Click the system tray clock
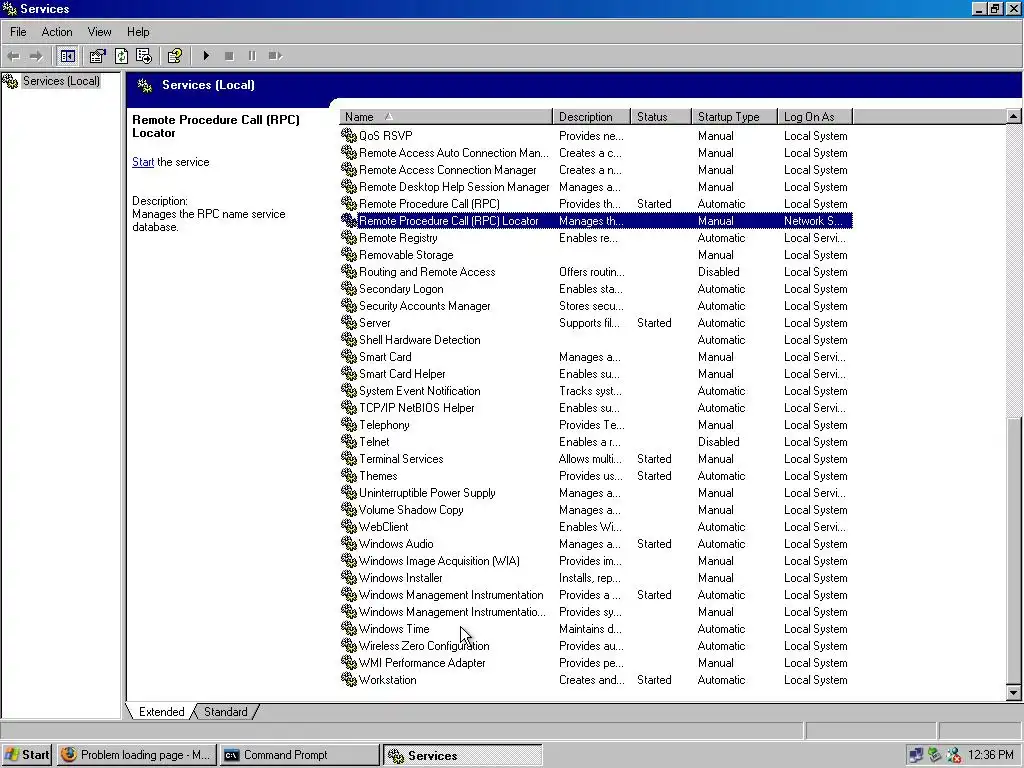Screen dimensions: 1024x768 point(991,755)
